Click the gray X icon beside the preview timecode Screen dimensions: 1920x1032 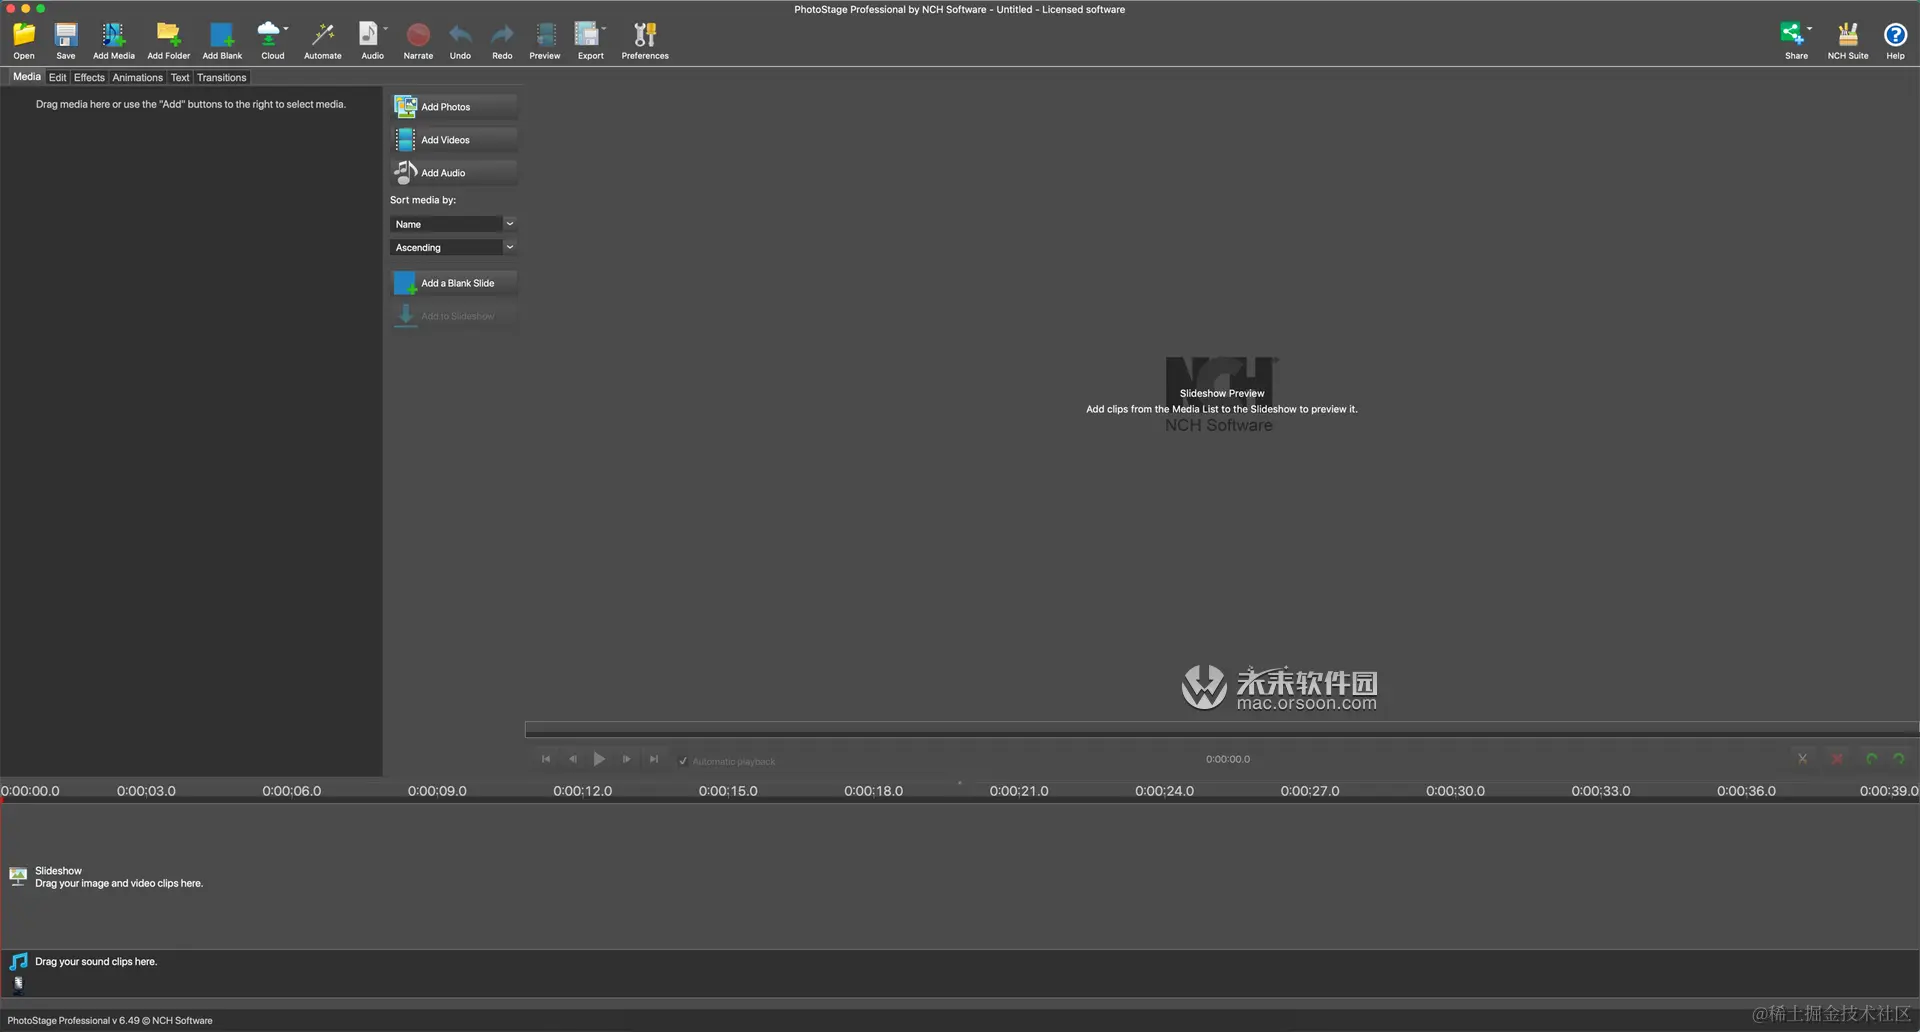point(1802,759)
